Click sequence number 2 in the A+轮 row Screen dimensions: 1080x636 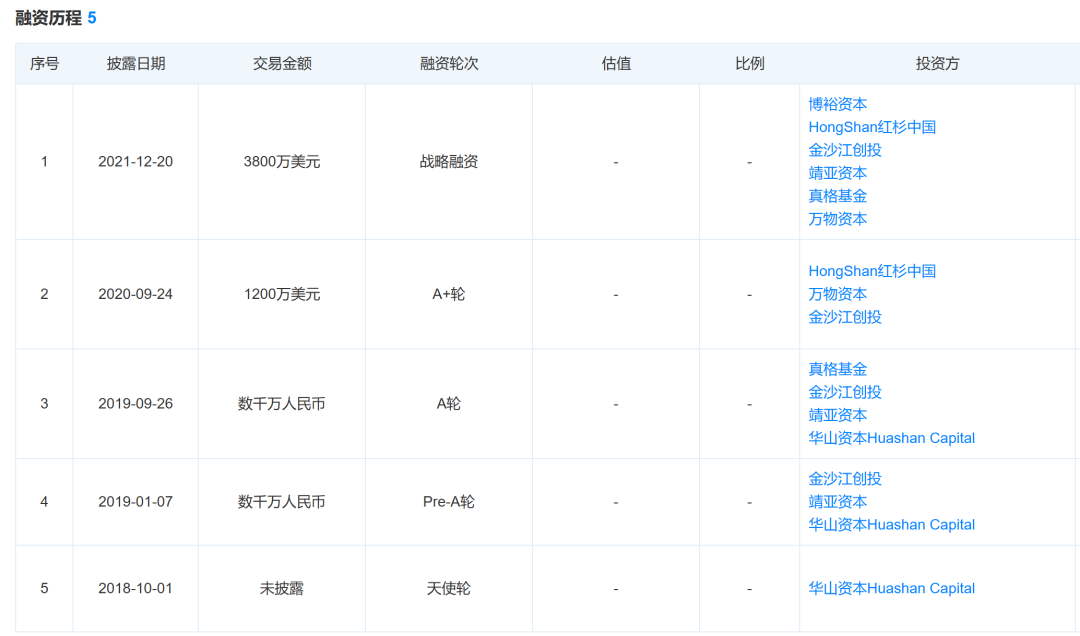[44, 294]
